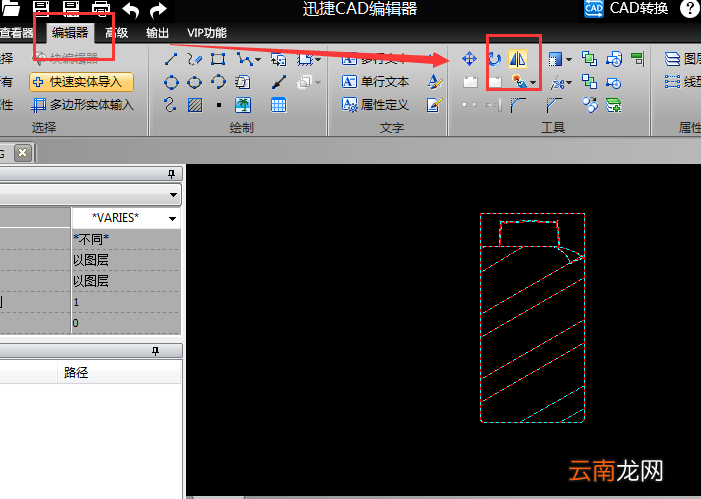
Task: Select the Rectangle drawing tool
Action: tap(218, 59)
